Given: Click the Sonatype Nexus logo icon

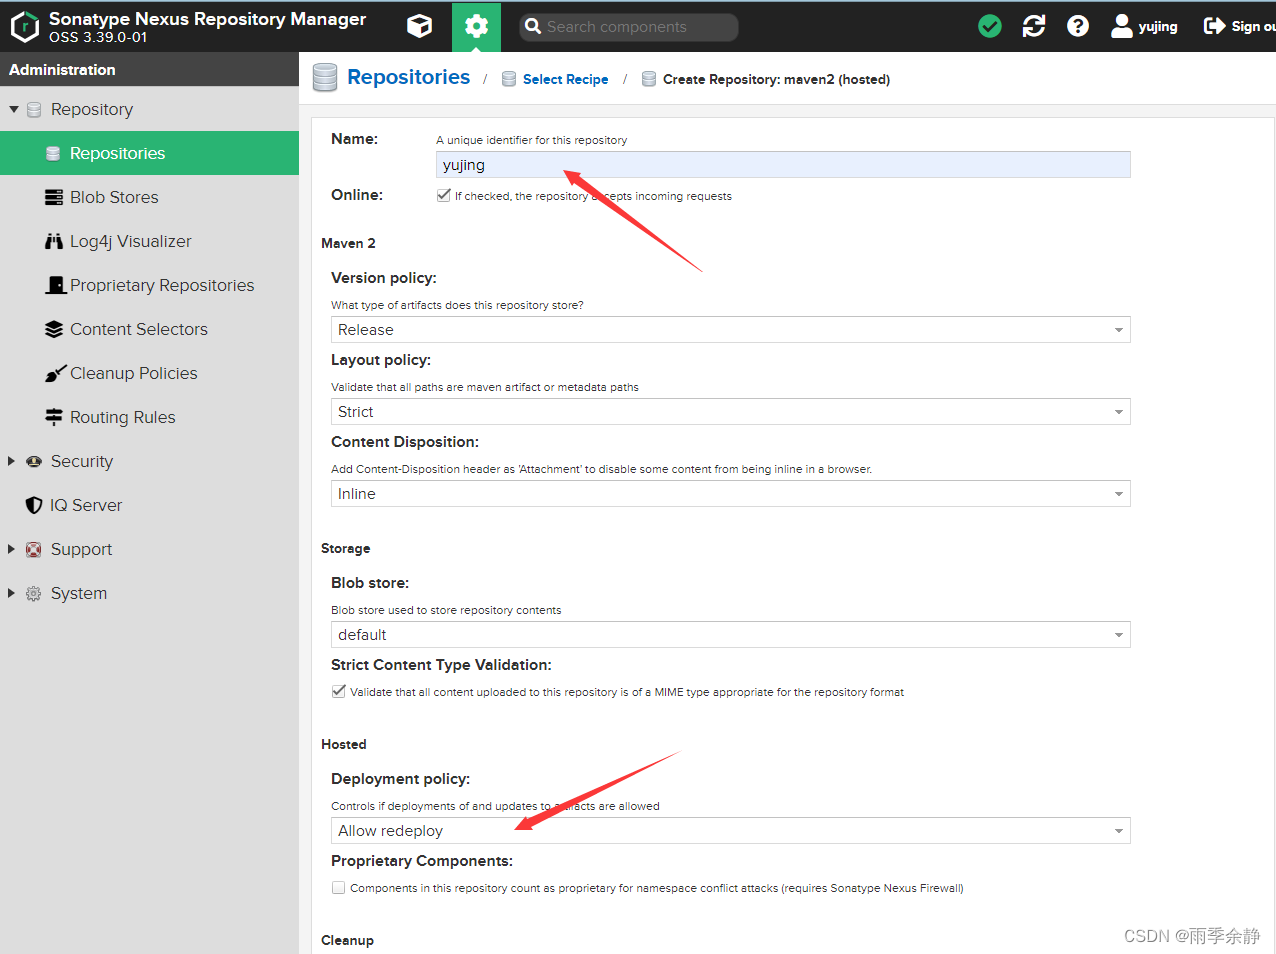Looking at the screenshot, I should 24,26.
